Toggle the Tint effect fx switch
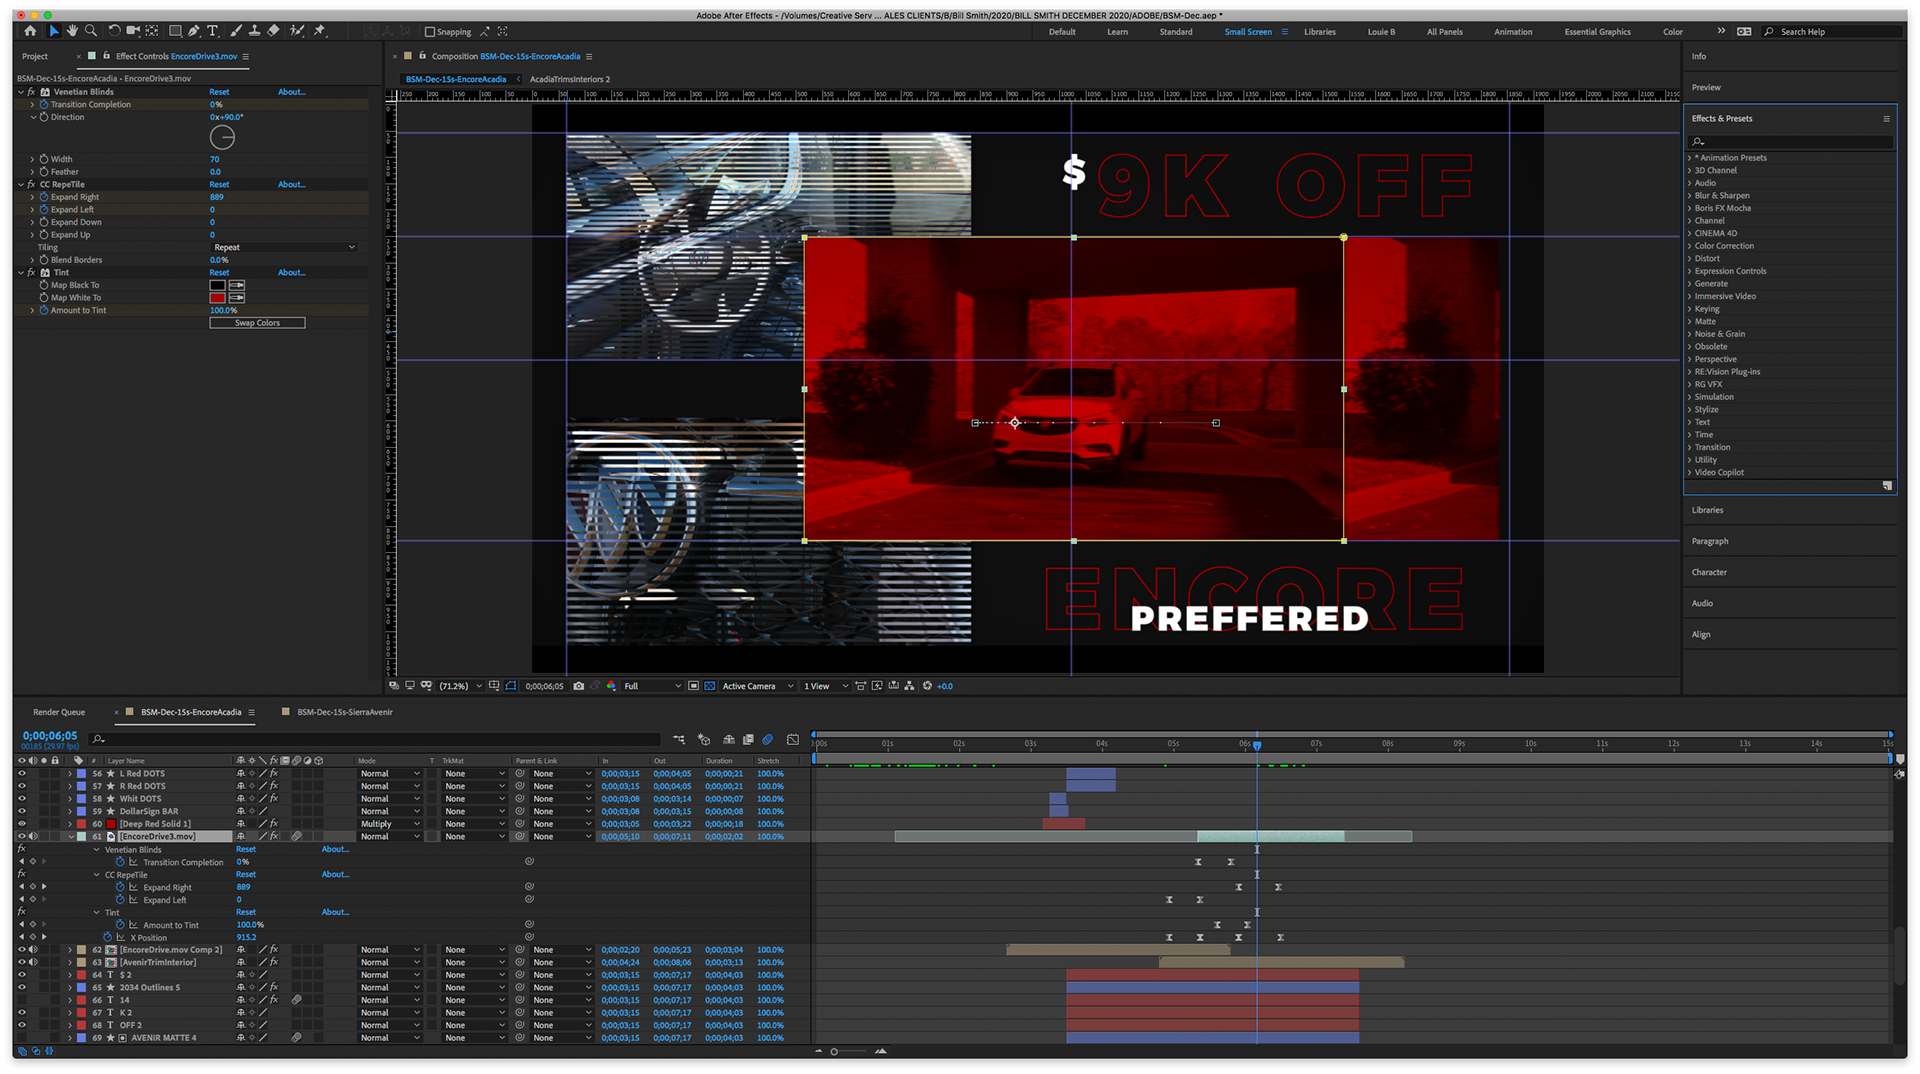This screenshot has height=1074, width=1920. [32, 272]
